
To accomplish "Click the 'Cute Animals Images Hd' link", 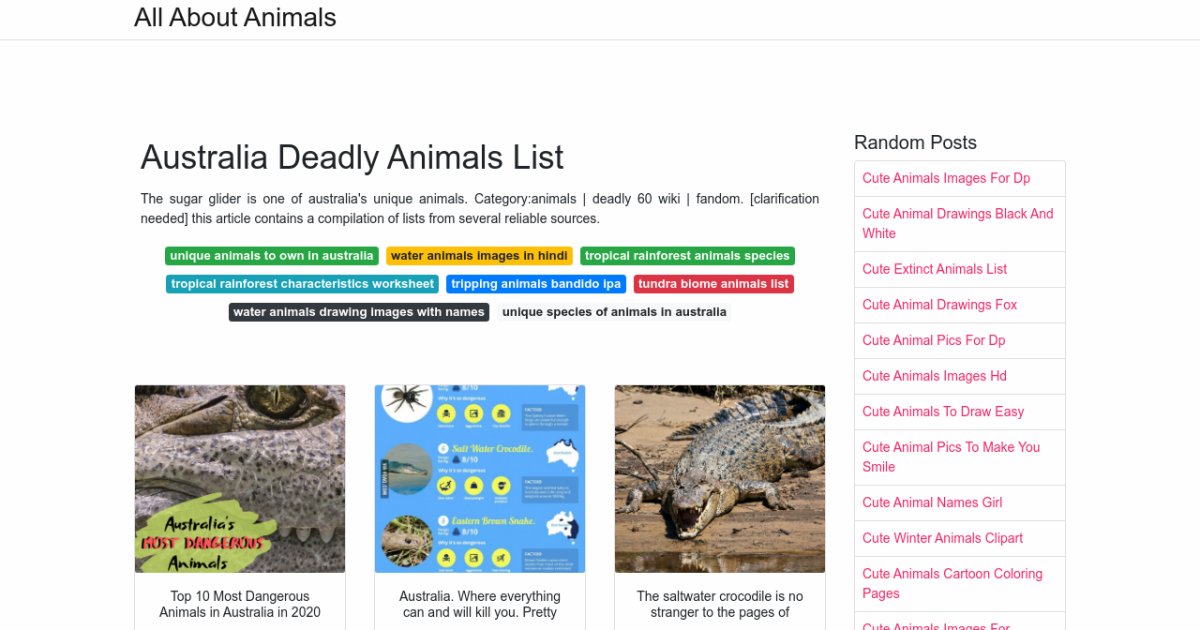I will coord(934,376).
